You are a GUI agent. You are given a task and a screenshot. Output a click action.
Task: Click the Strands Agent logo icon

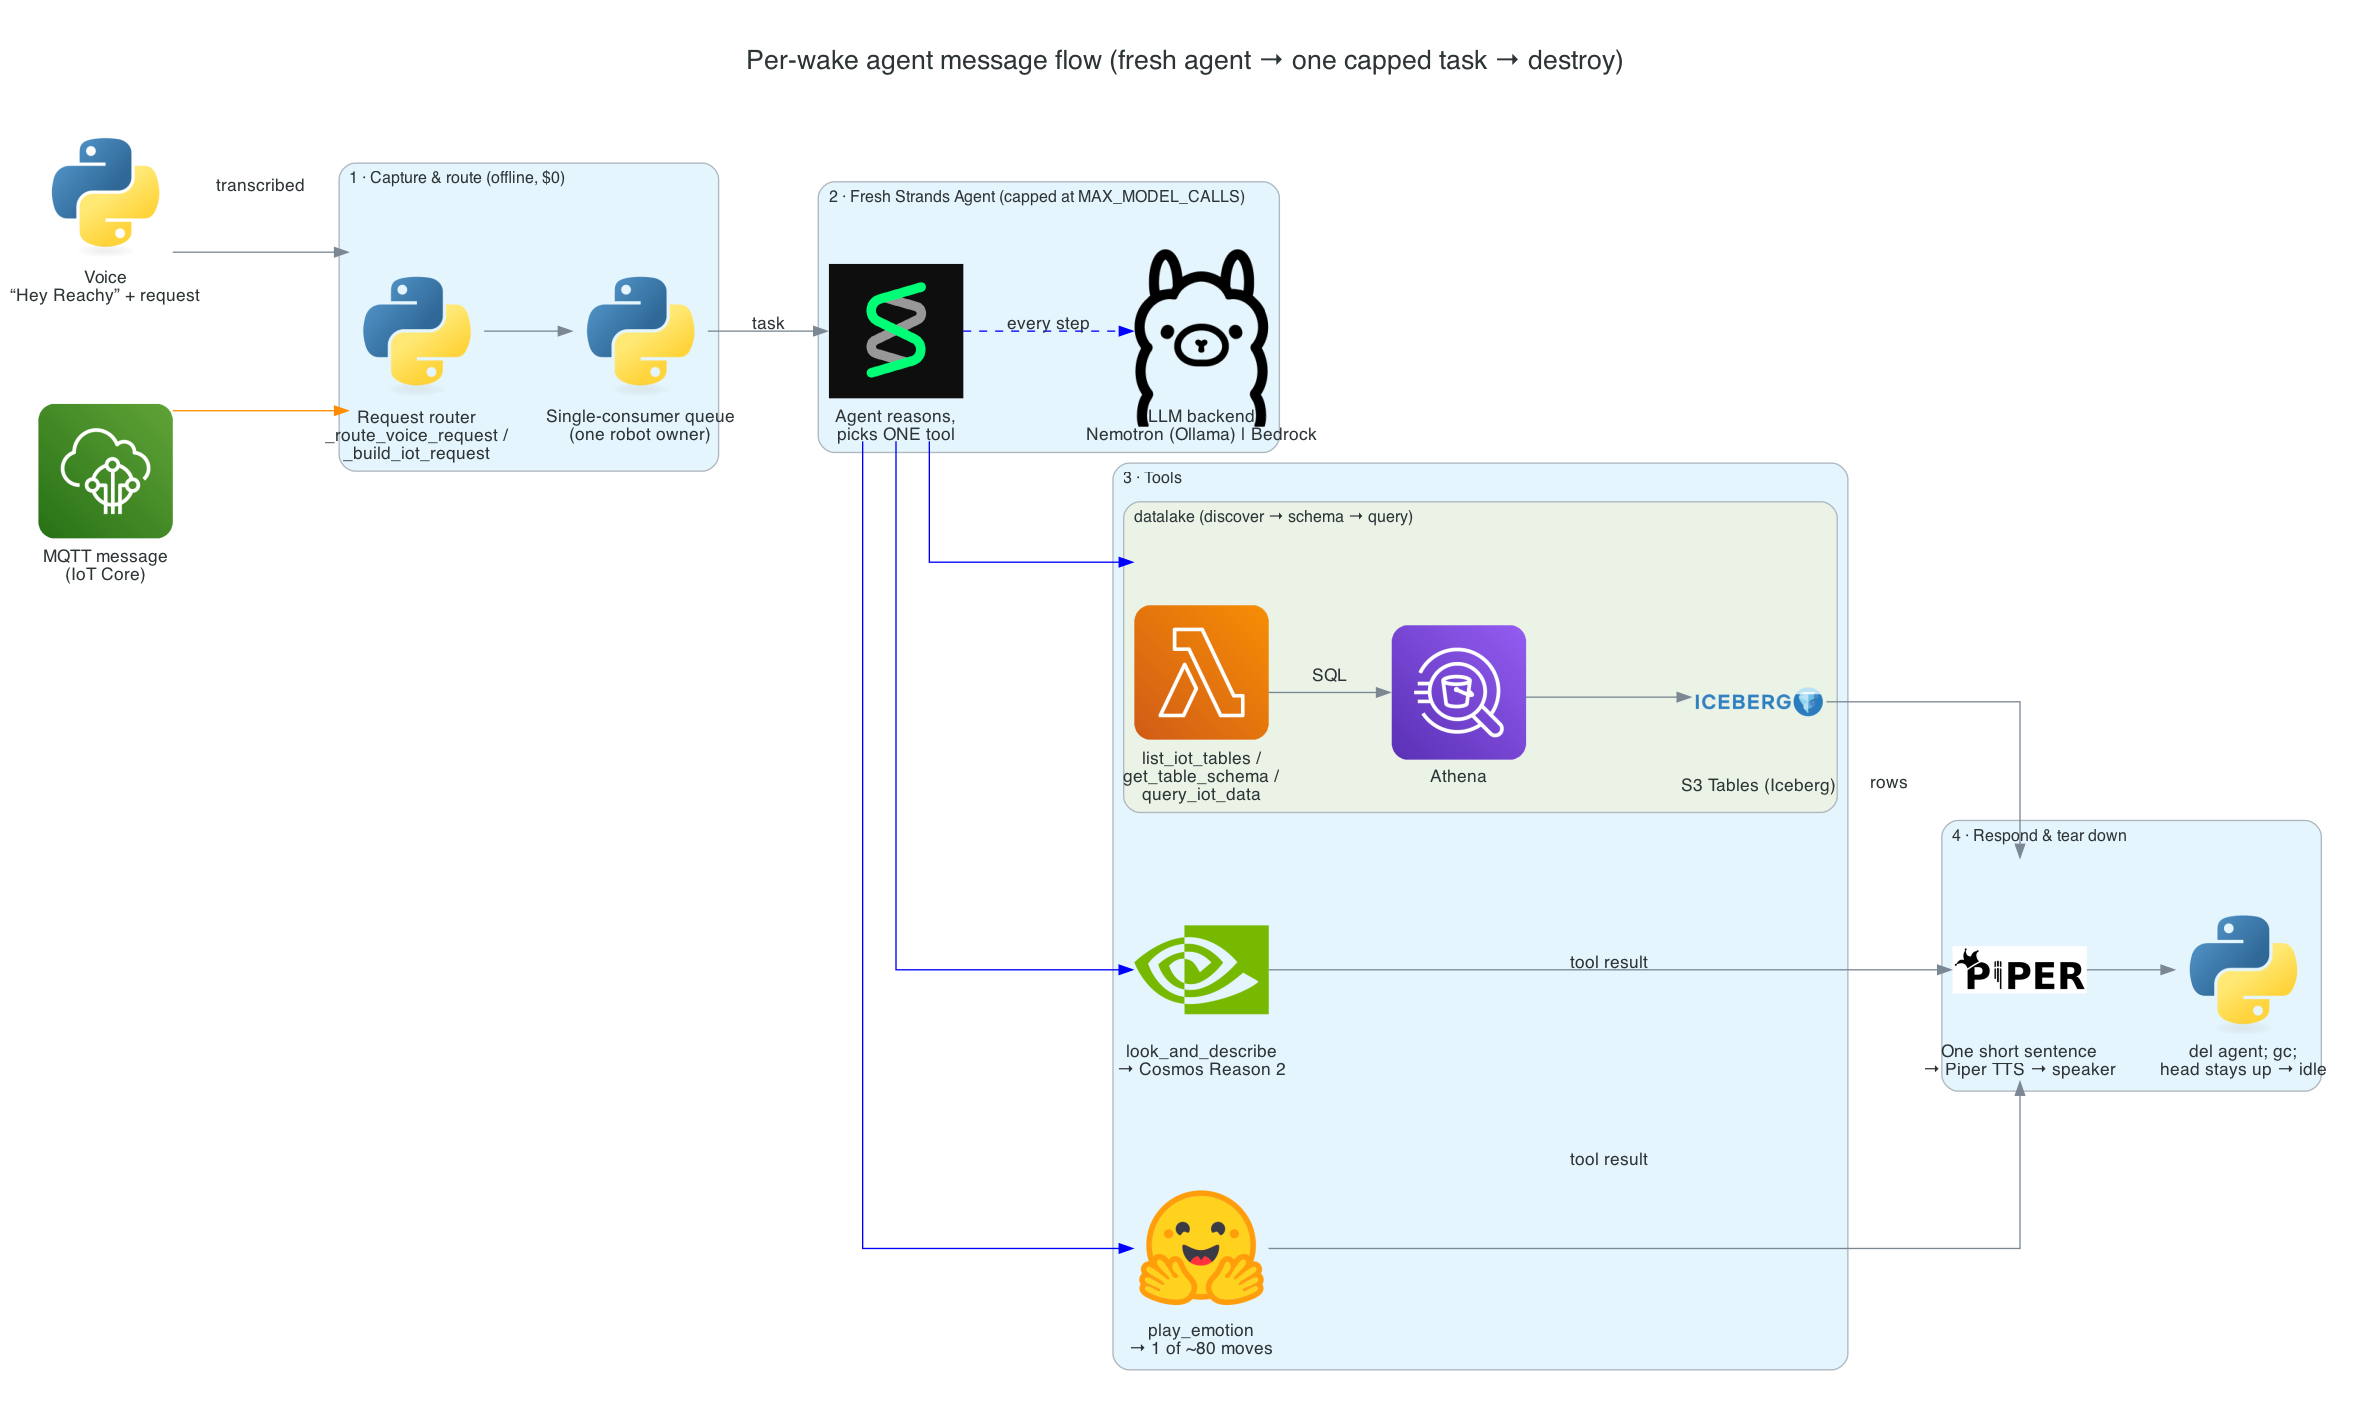[896, 331]
